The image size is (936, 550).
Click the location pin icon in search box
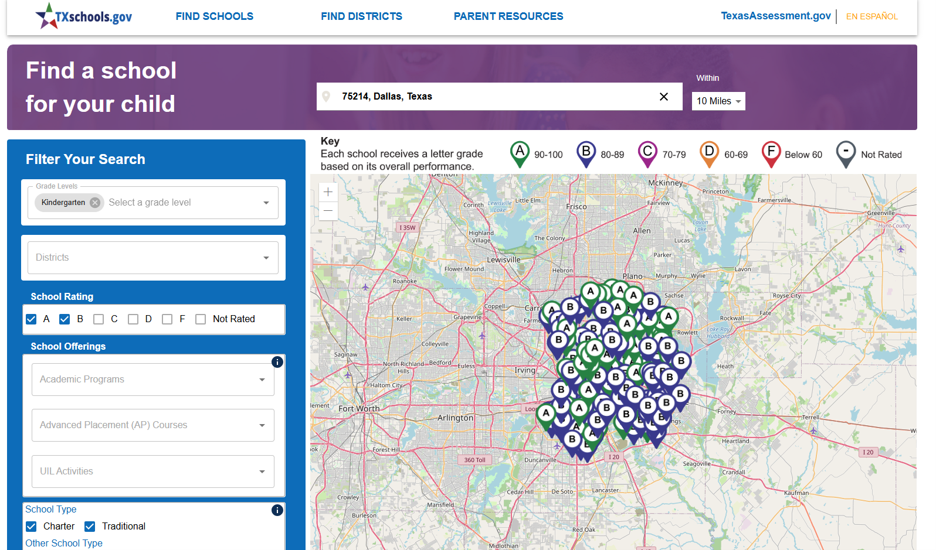pyautogui.click(x=326, y=97)
